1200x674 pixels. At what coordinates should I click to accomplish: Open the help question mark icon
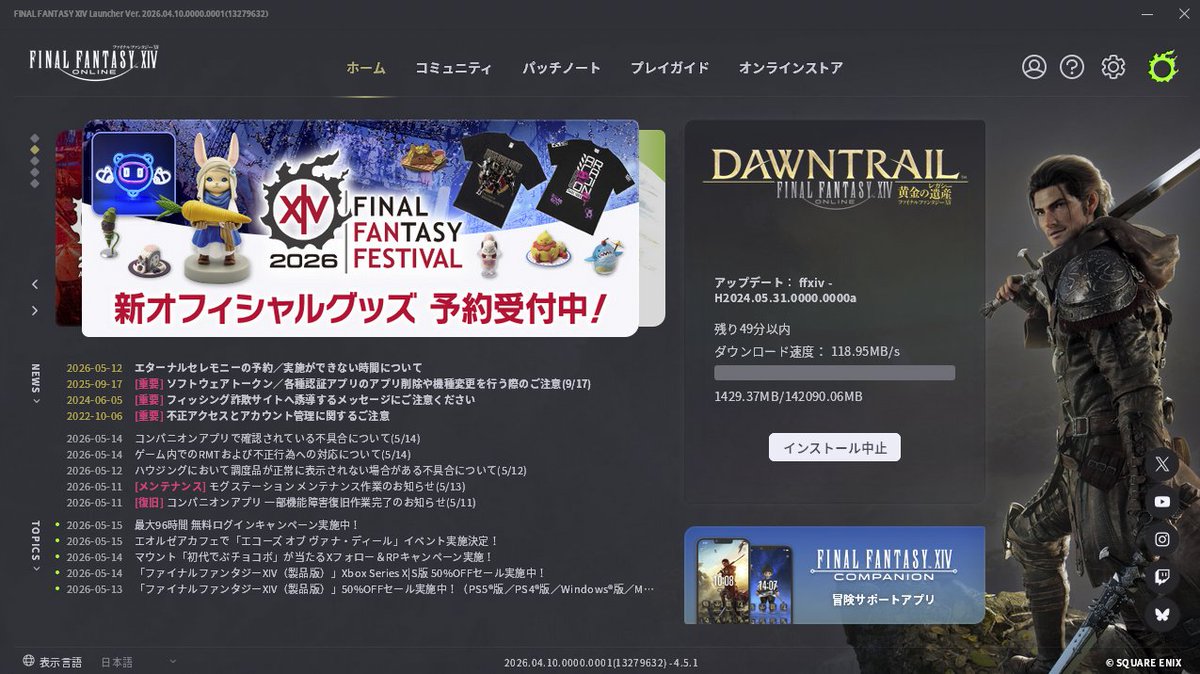[x=1072, y=67]
